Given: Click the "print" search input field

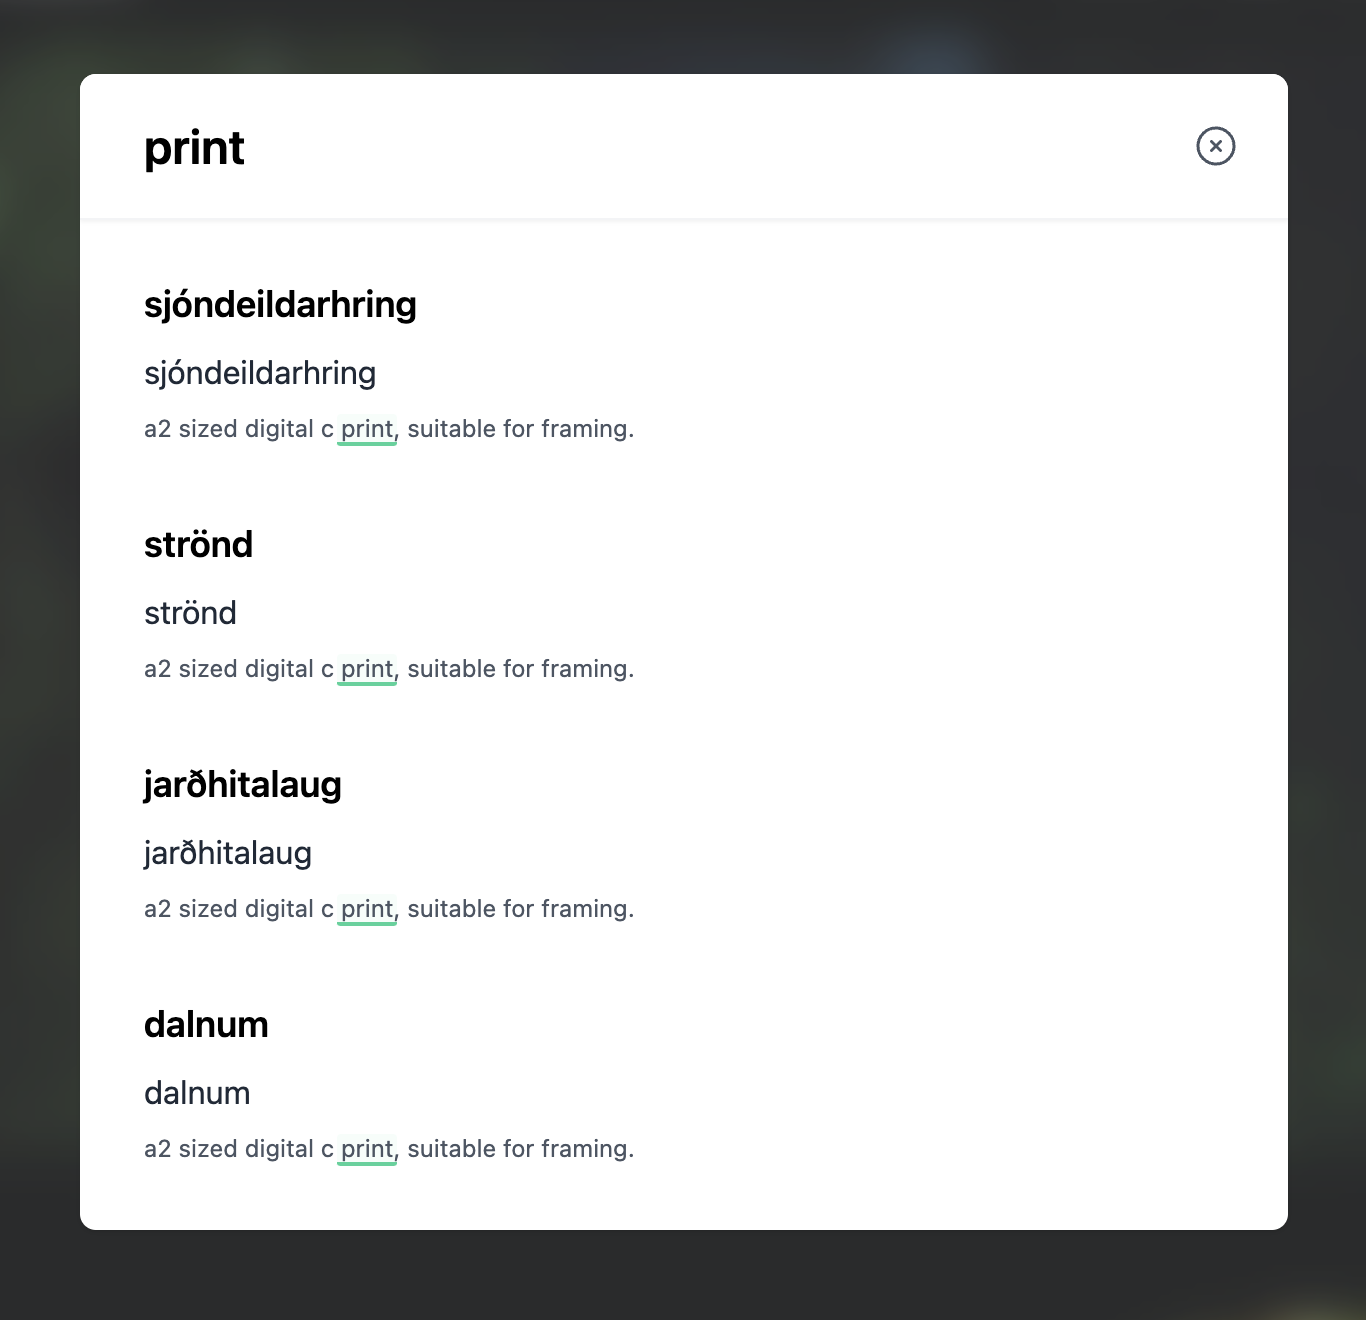Looking at the screenshot, I should [600, 148].
